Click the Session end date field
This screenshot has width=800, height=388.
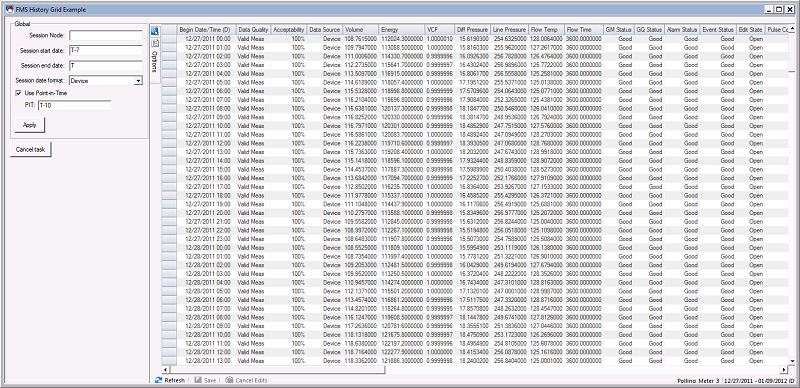(x=106, y=66)
